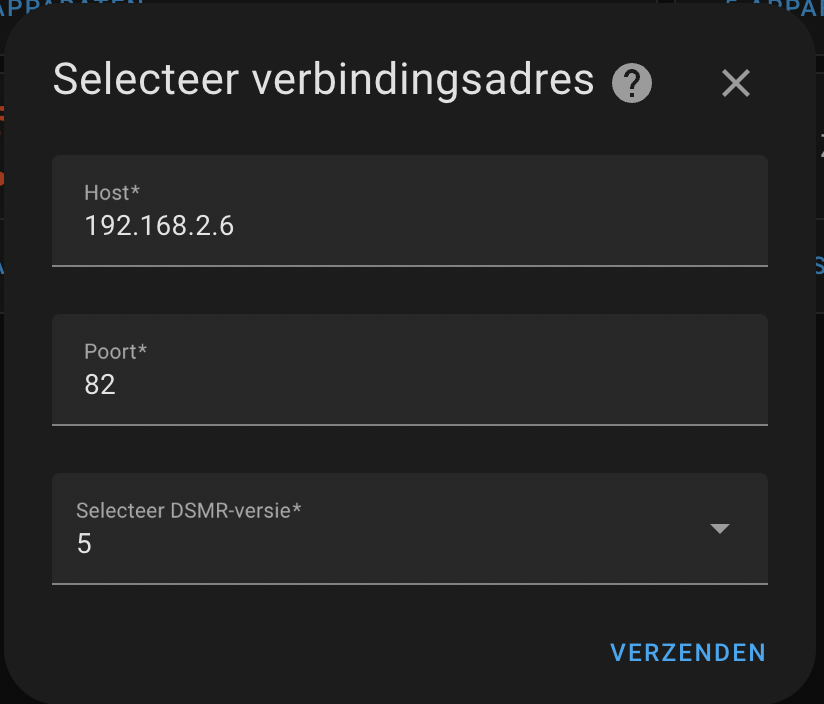Click the underline below the Host field

coord(410,266)
